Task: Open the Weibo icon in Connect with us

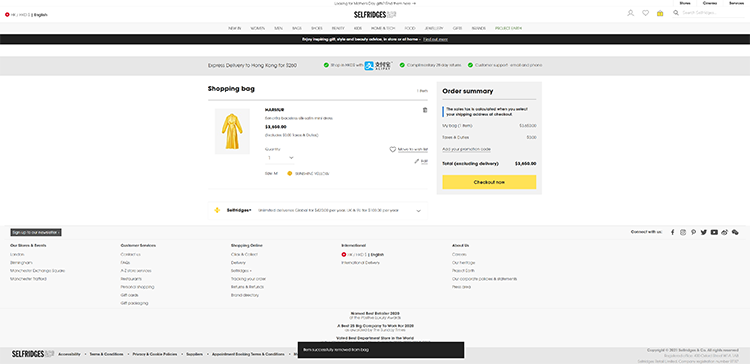Action: coord(725,232)
